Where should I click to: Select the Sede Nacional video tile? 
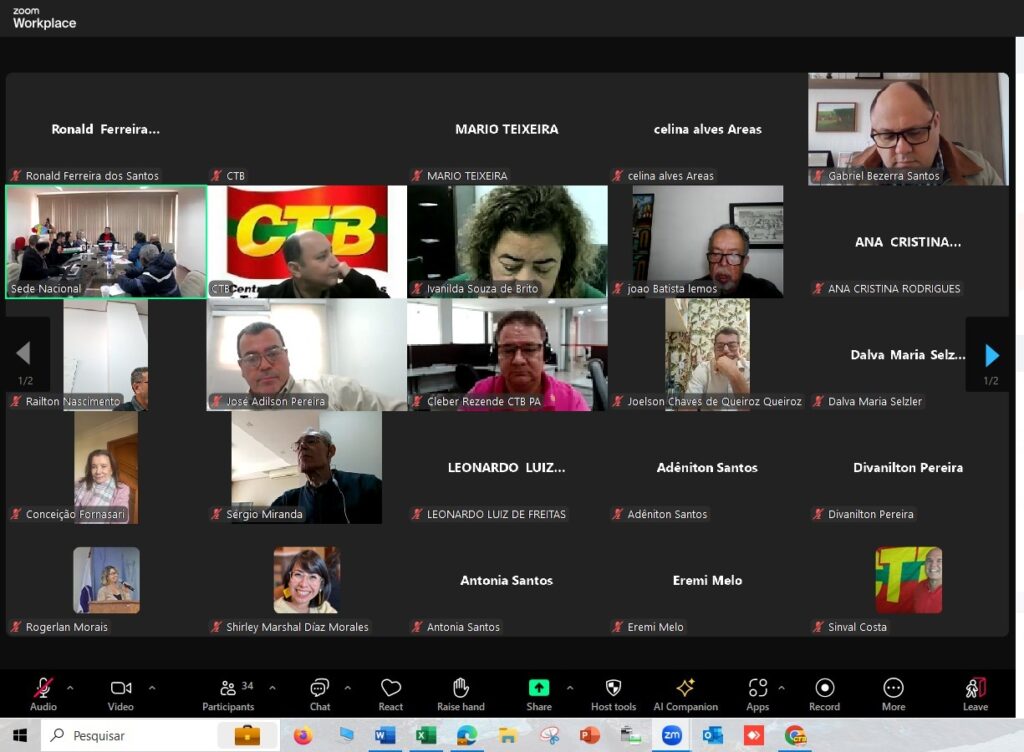tap(106, 242)
